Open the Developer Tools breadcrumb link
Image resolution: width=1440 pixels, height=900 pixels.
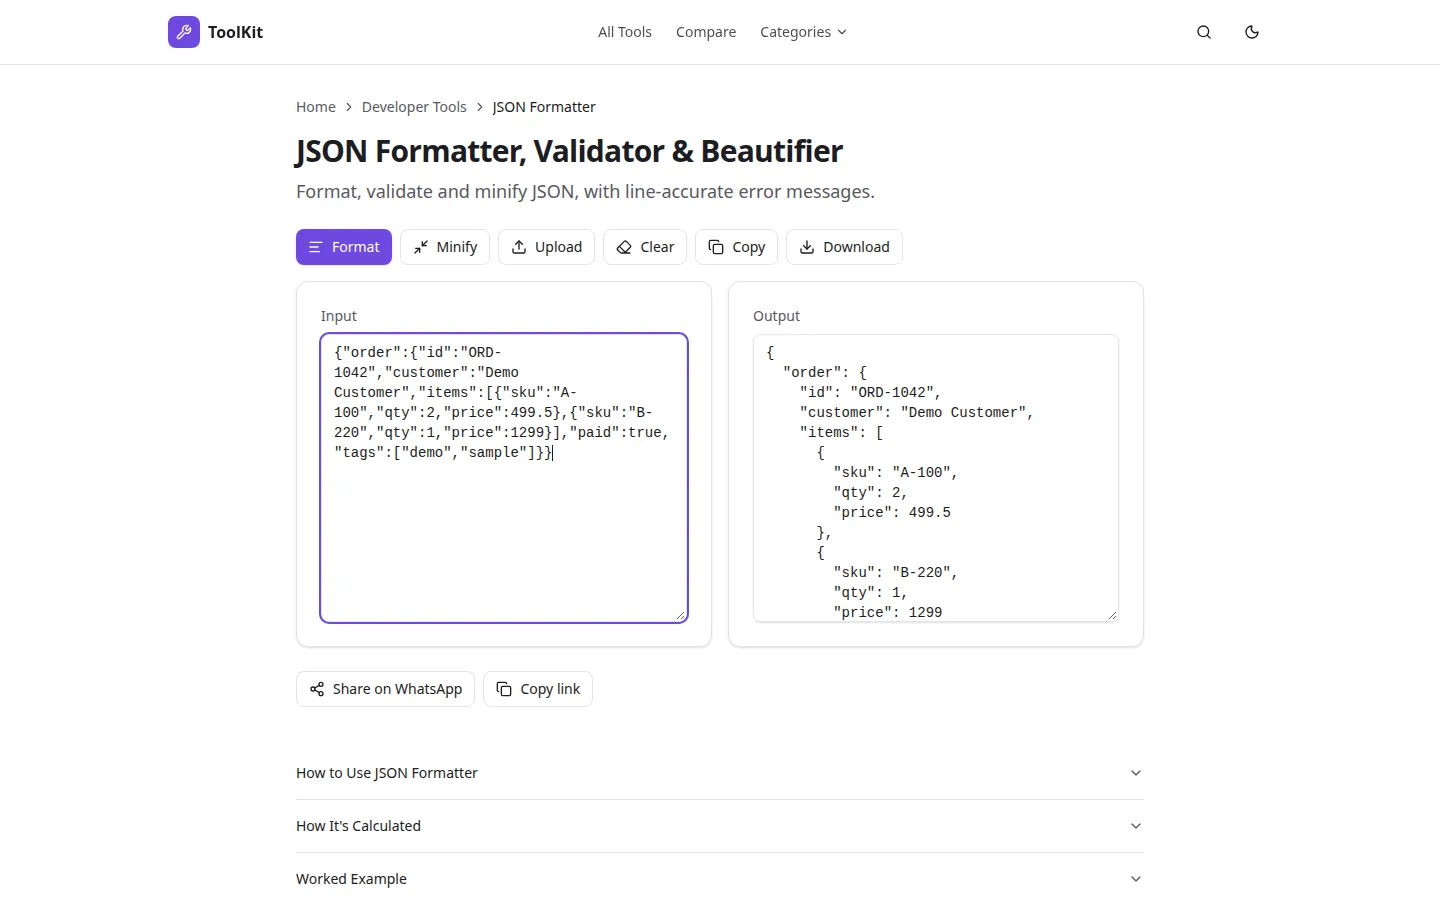[414, 107]
